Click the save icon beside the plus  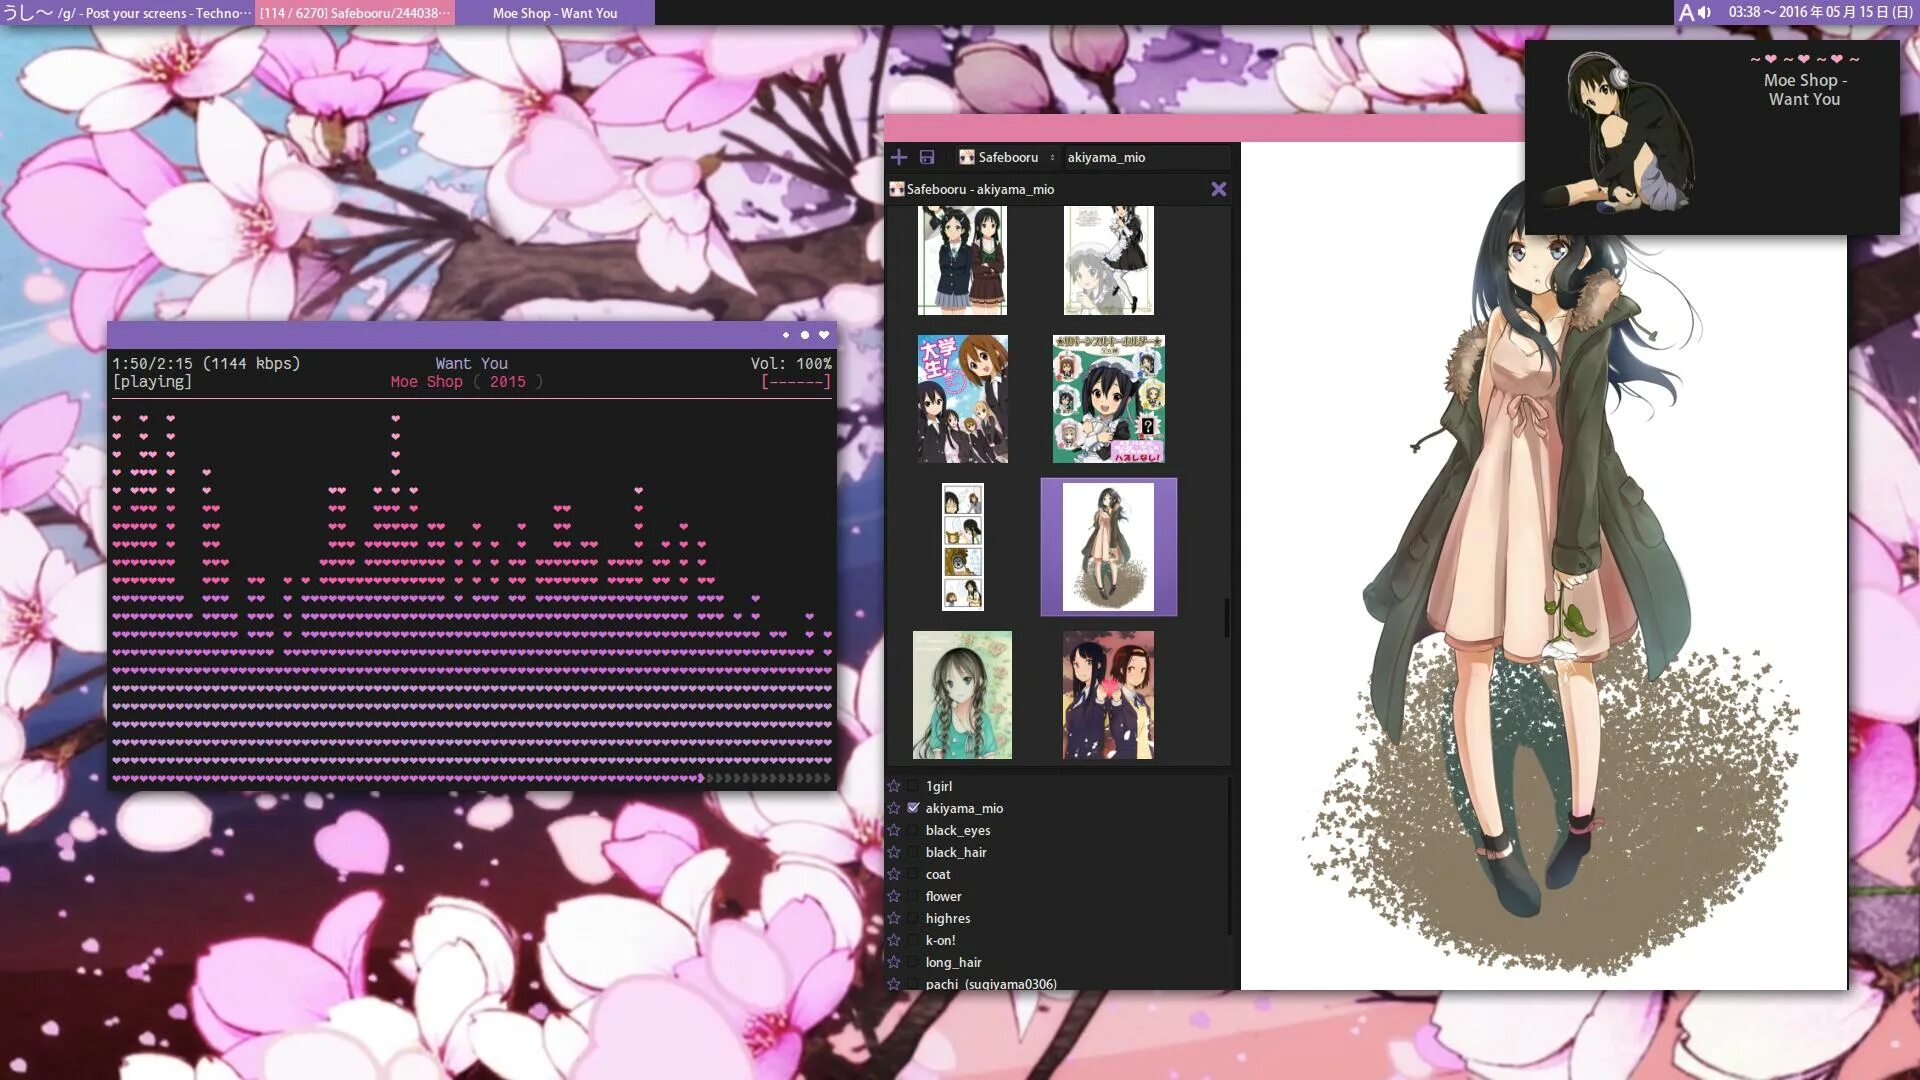[x=927, y=157]
